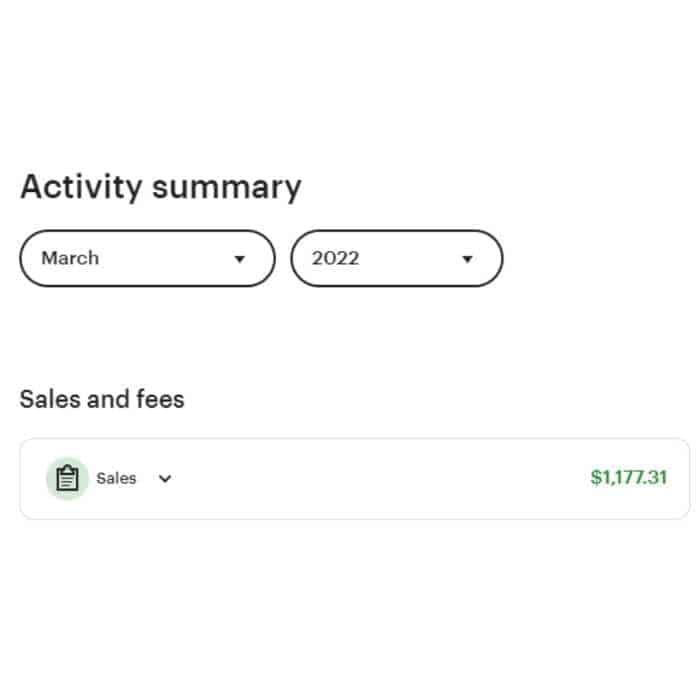This screenshot has width=700, height=700.
Task: Click the "2022" text in year selector
Action: 335,258
